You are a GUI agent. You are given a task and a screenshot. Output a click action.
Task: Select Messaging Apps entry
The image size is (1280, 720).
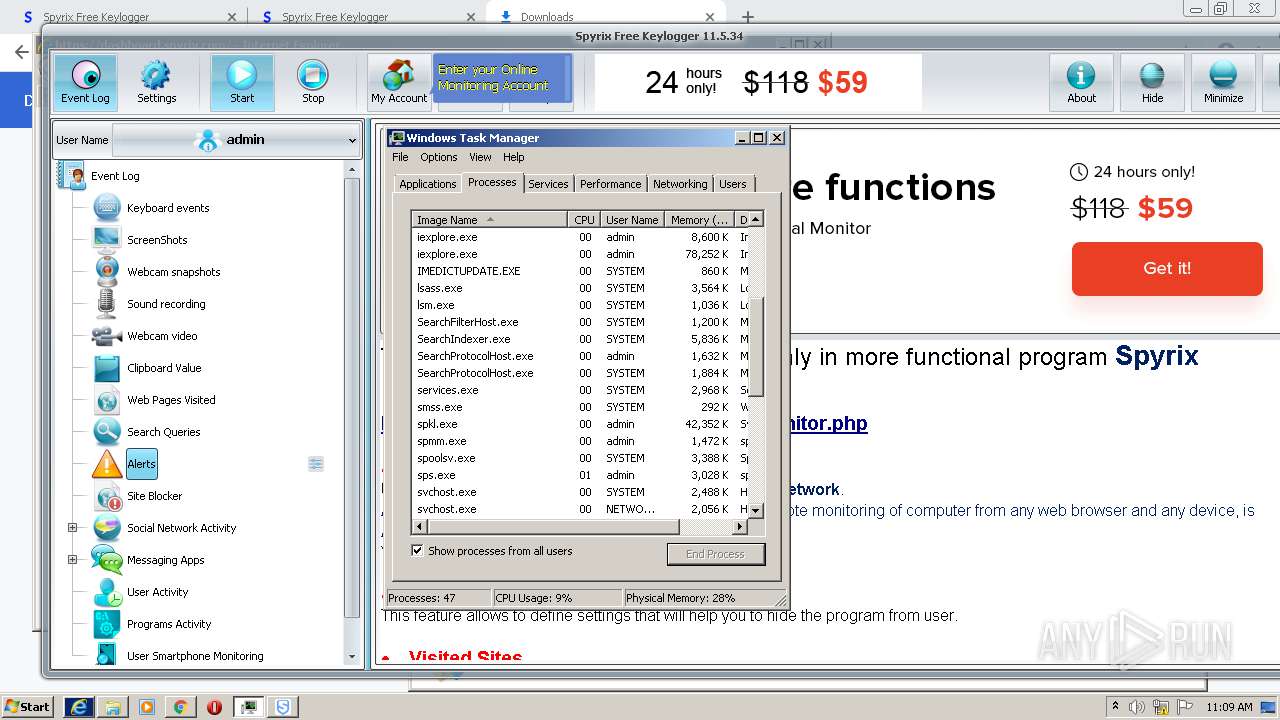(x=165, y=560)
